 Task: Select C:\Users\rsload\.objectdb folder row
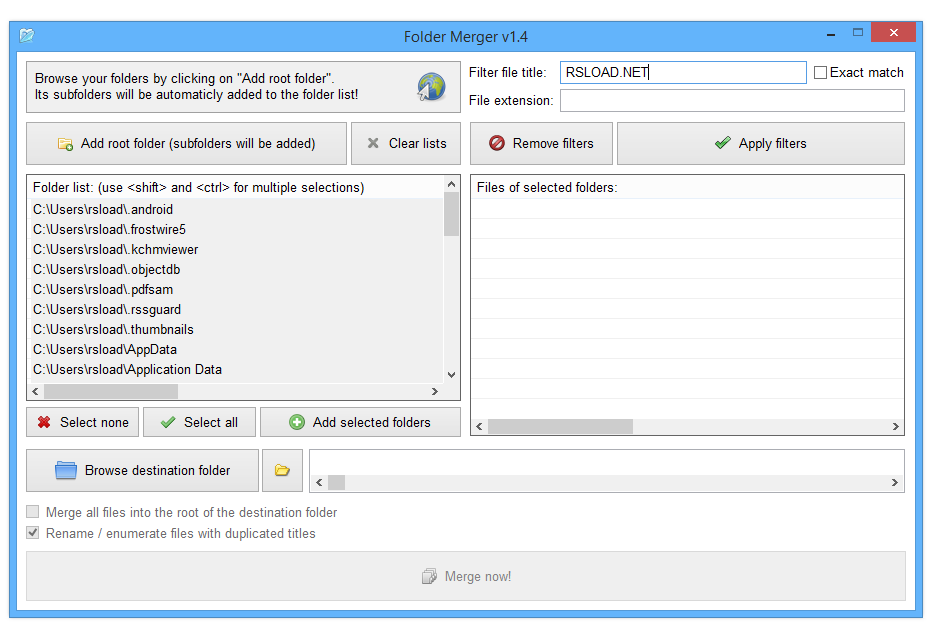coord(237,270)
